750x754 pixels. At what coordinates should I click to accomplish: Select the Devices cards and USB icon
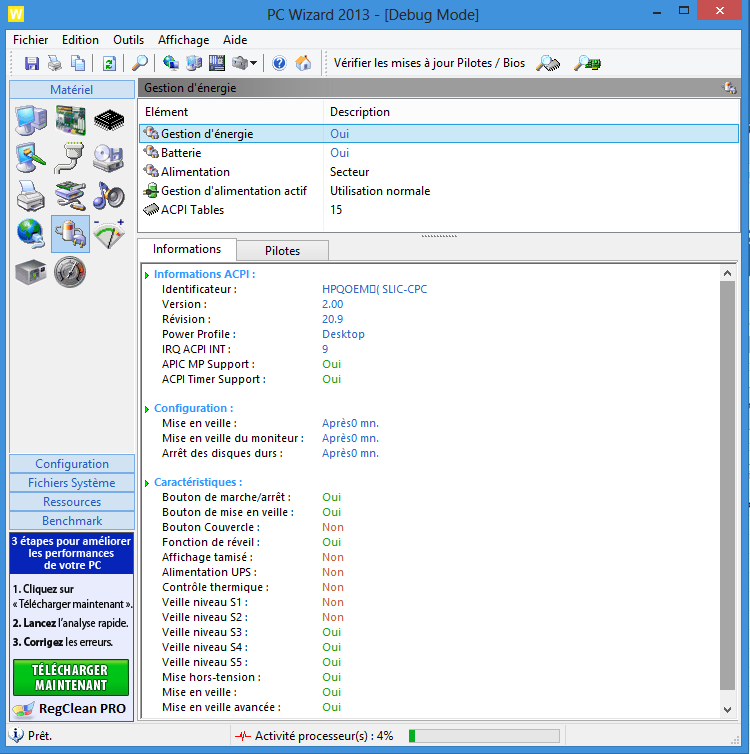pyautogui.click(x=70, y=196)
